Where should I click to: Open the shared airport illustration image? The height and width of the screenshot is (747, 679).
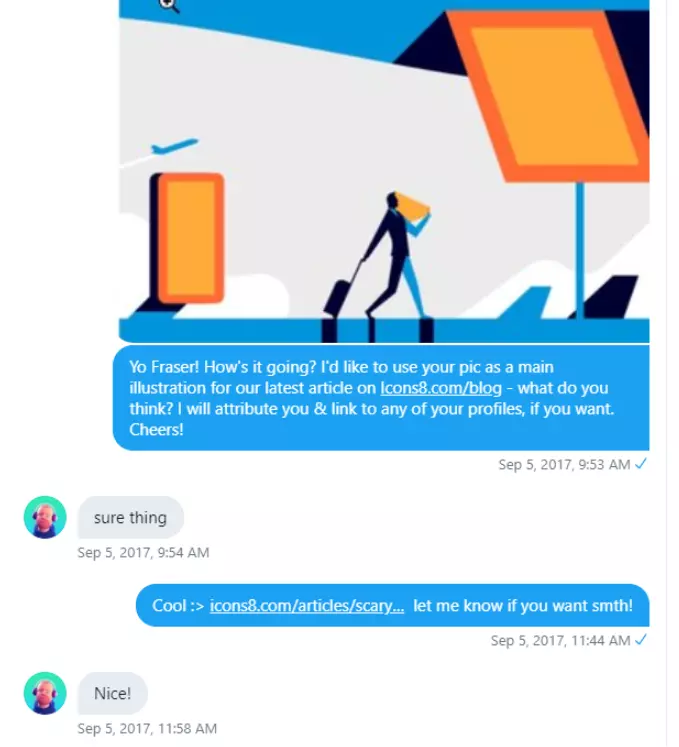click(x=384, y=172)
